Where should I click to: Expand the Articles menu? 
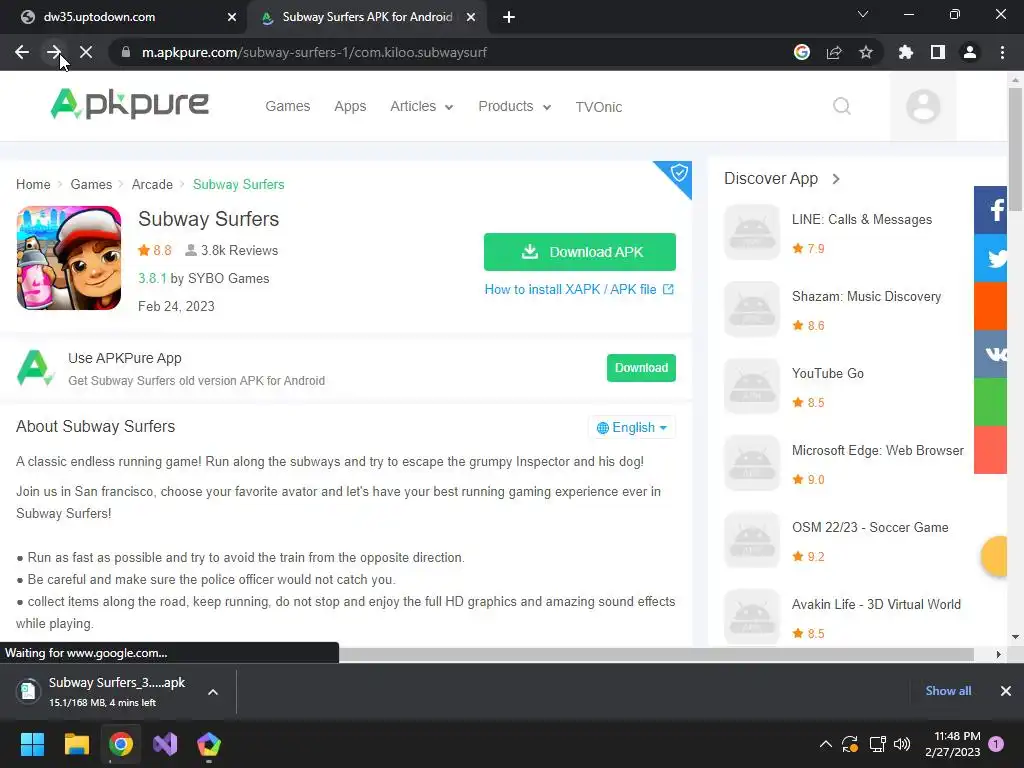[422, 106]
